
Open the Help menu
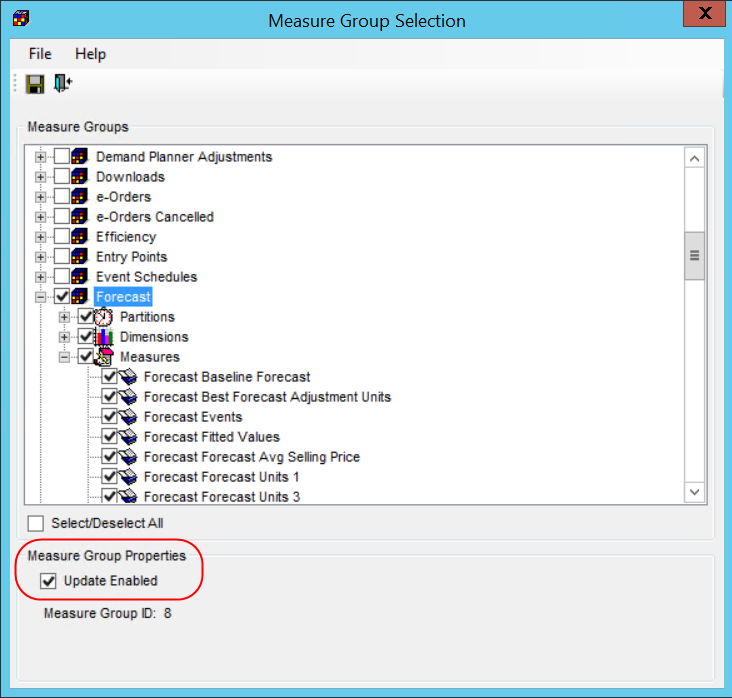pos(90,54)
